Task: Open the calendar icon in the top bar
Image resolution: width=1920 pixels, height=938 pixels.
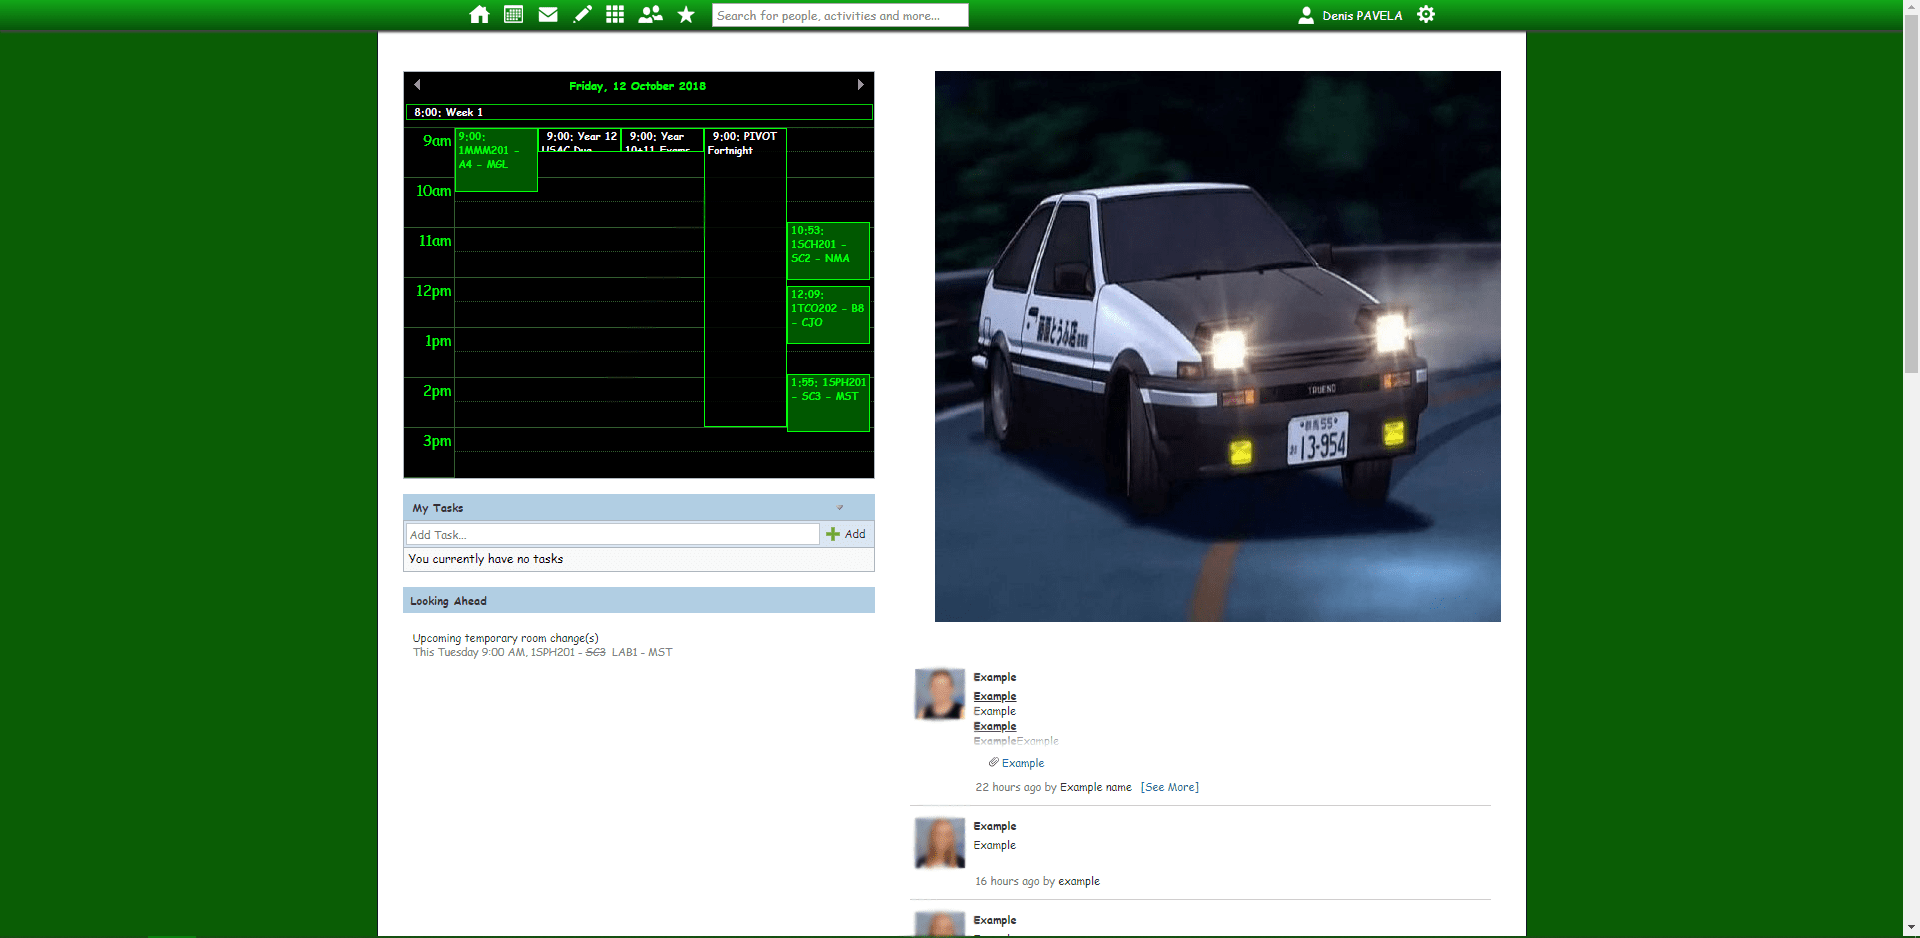Action: coord(514,15)
